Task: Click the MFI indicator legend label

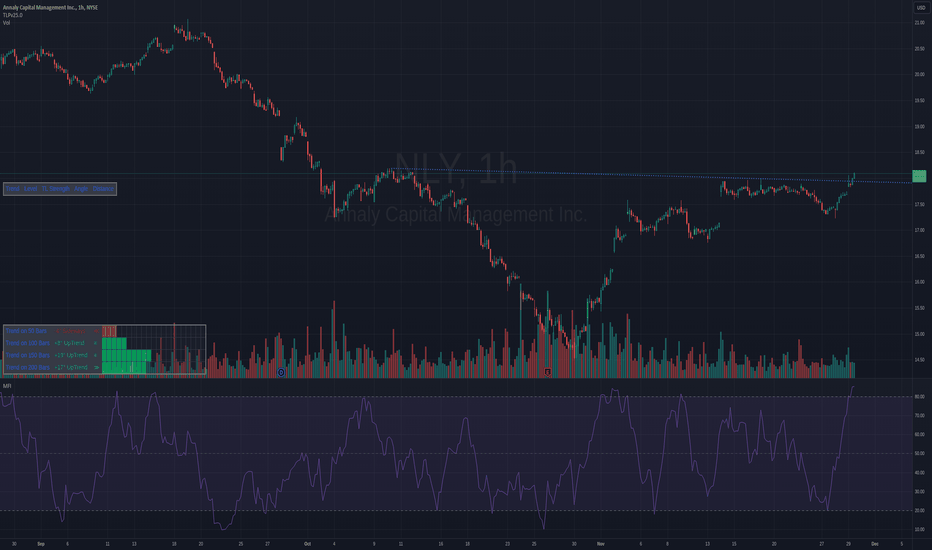Action: point(7,386)
